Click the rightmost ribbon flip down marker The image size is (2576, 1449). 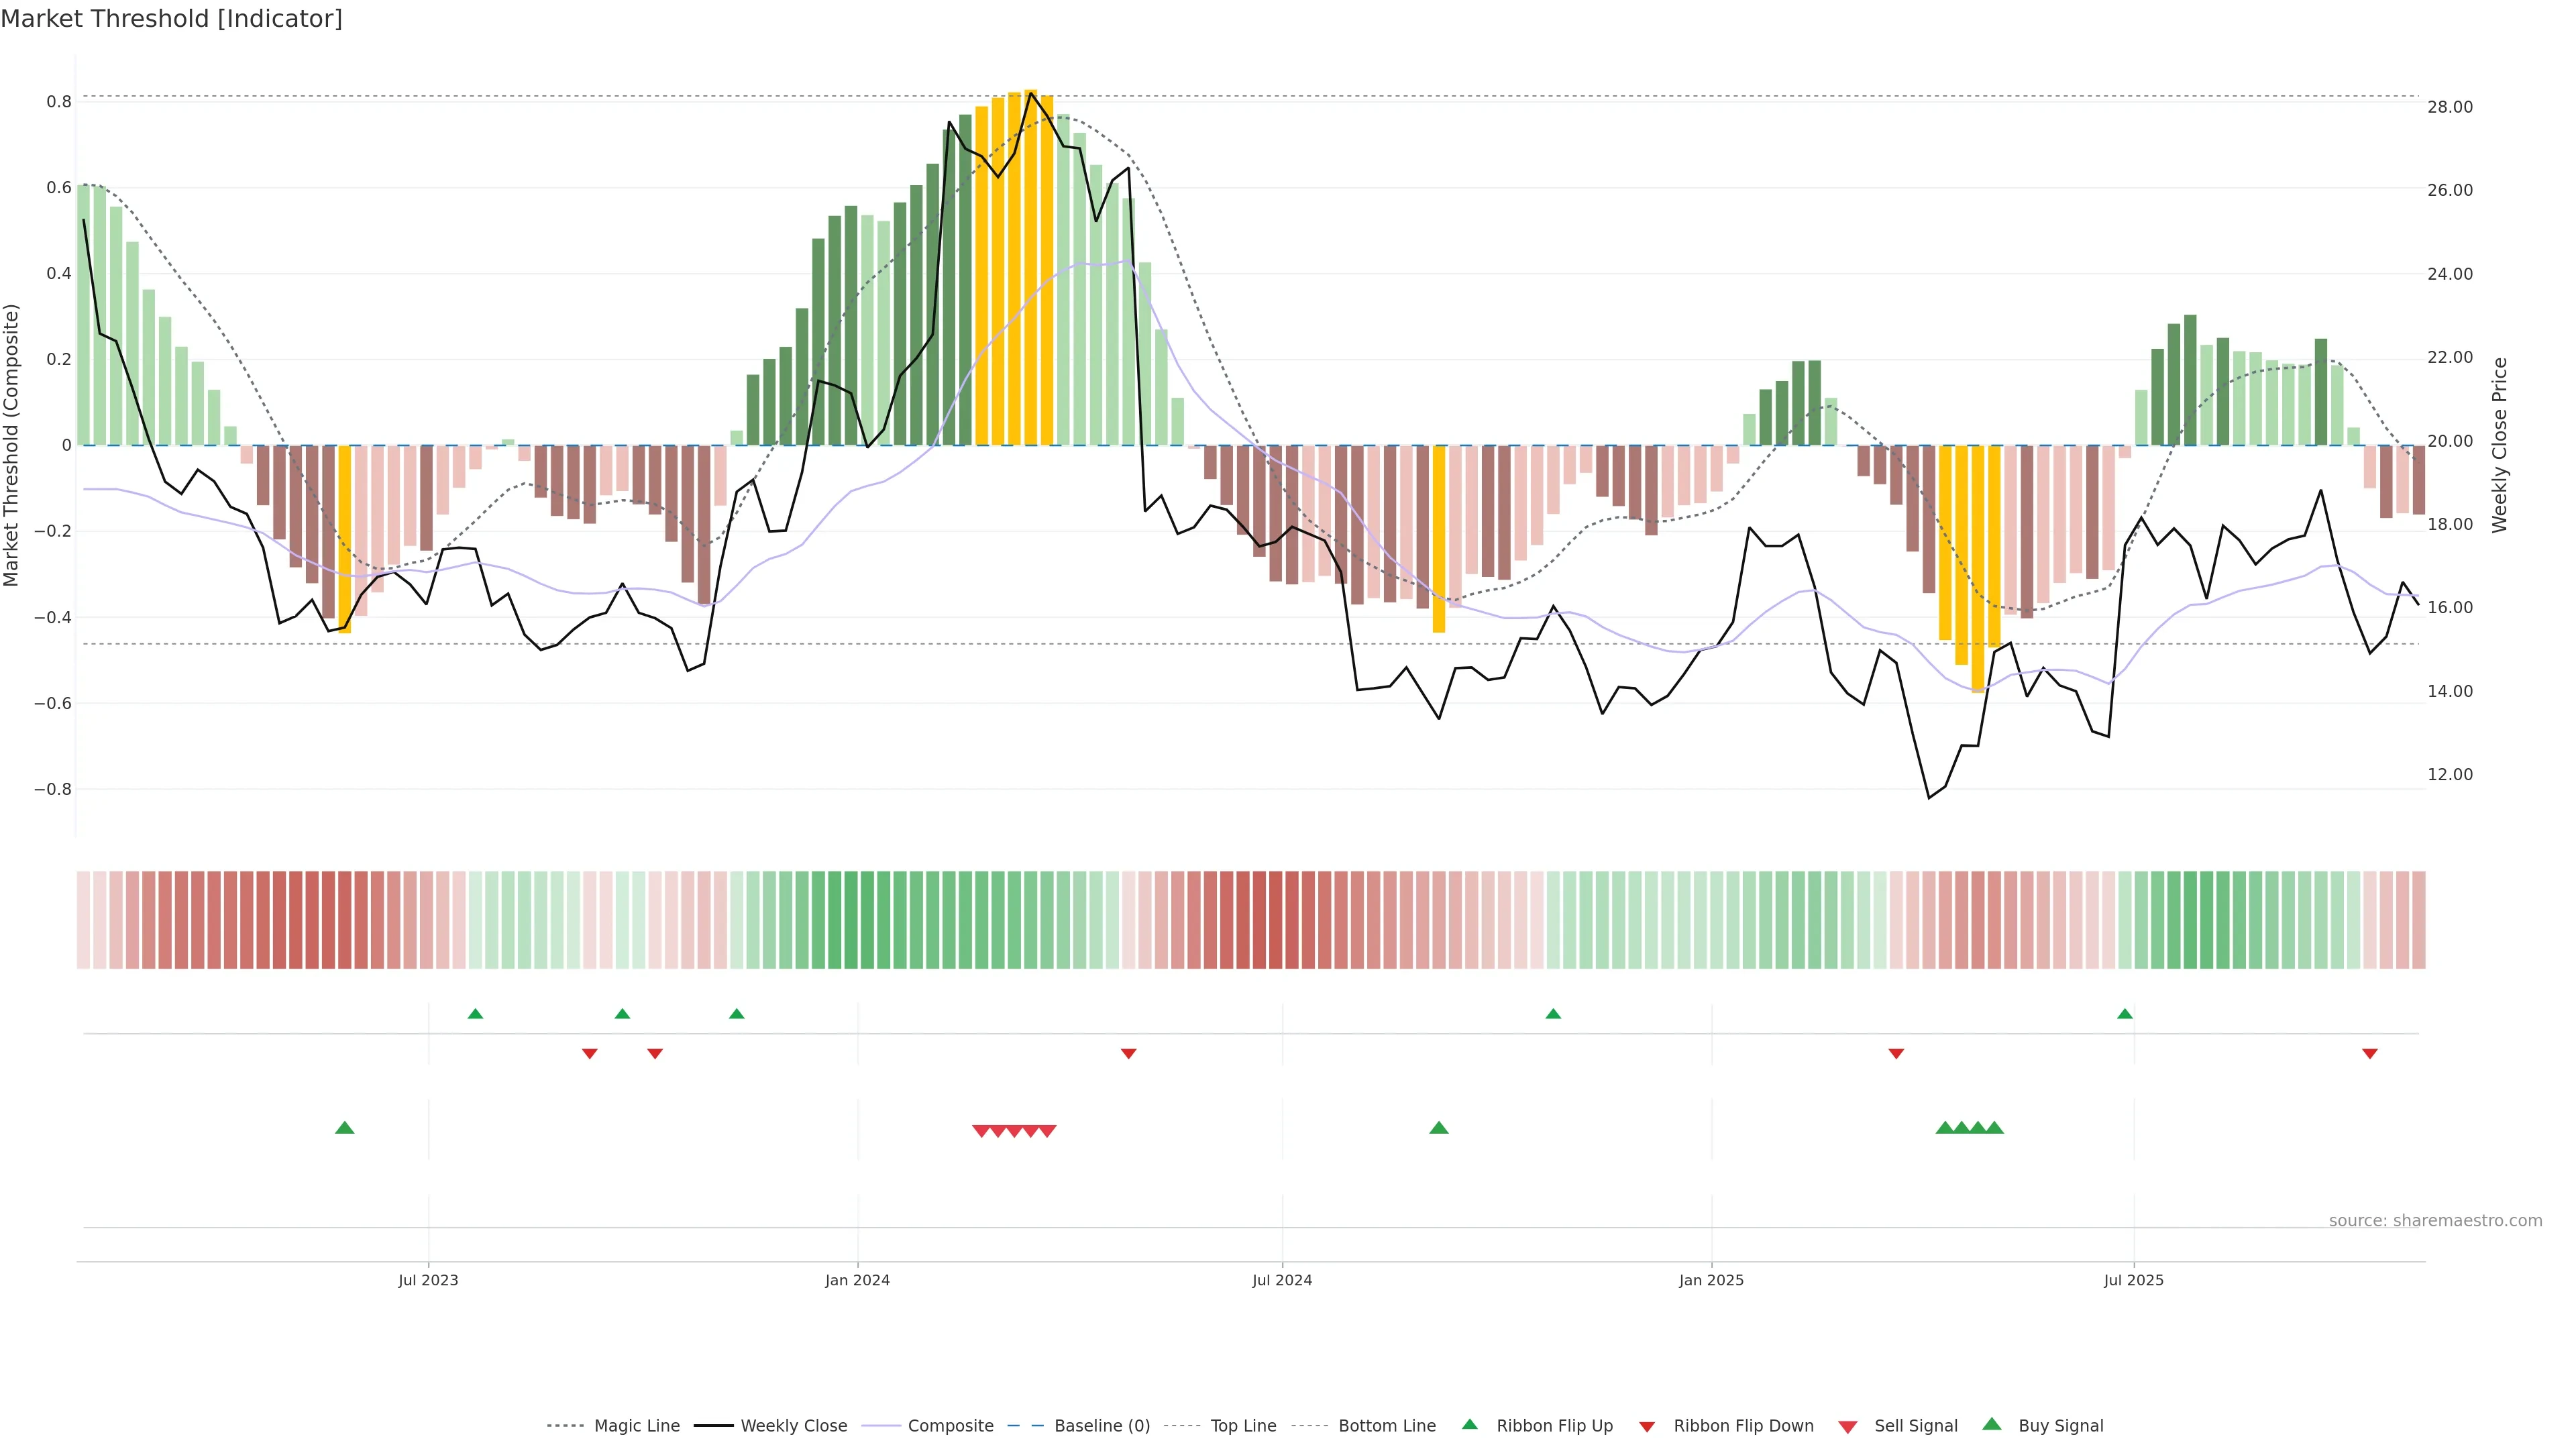pyautogui.click(x=2370, y=1054)
